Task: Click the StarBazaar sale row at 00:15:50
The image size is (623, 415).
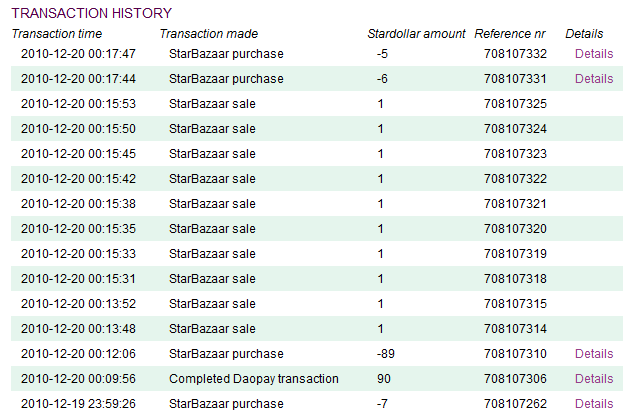Action: point(317,129)
